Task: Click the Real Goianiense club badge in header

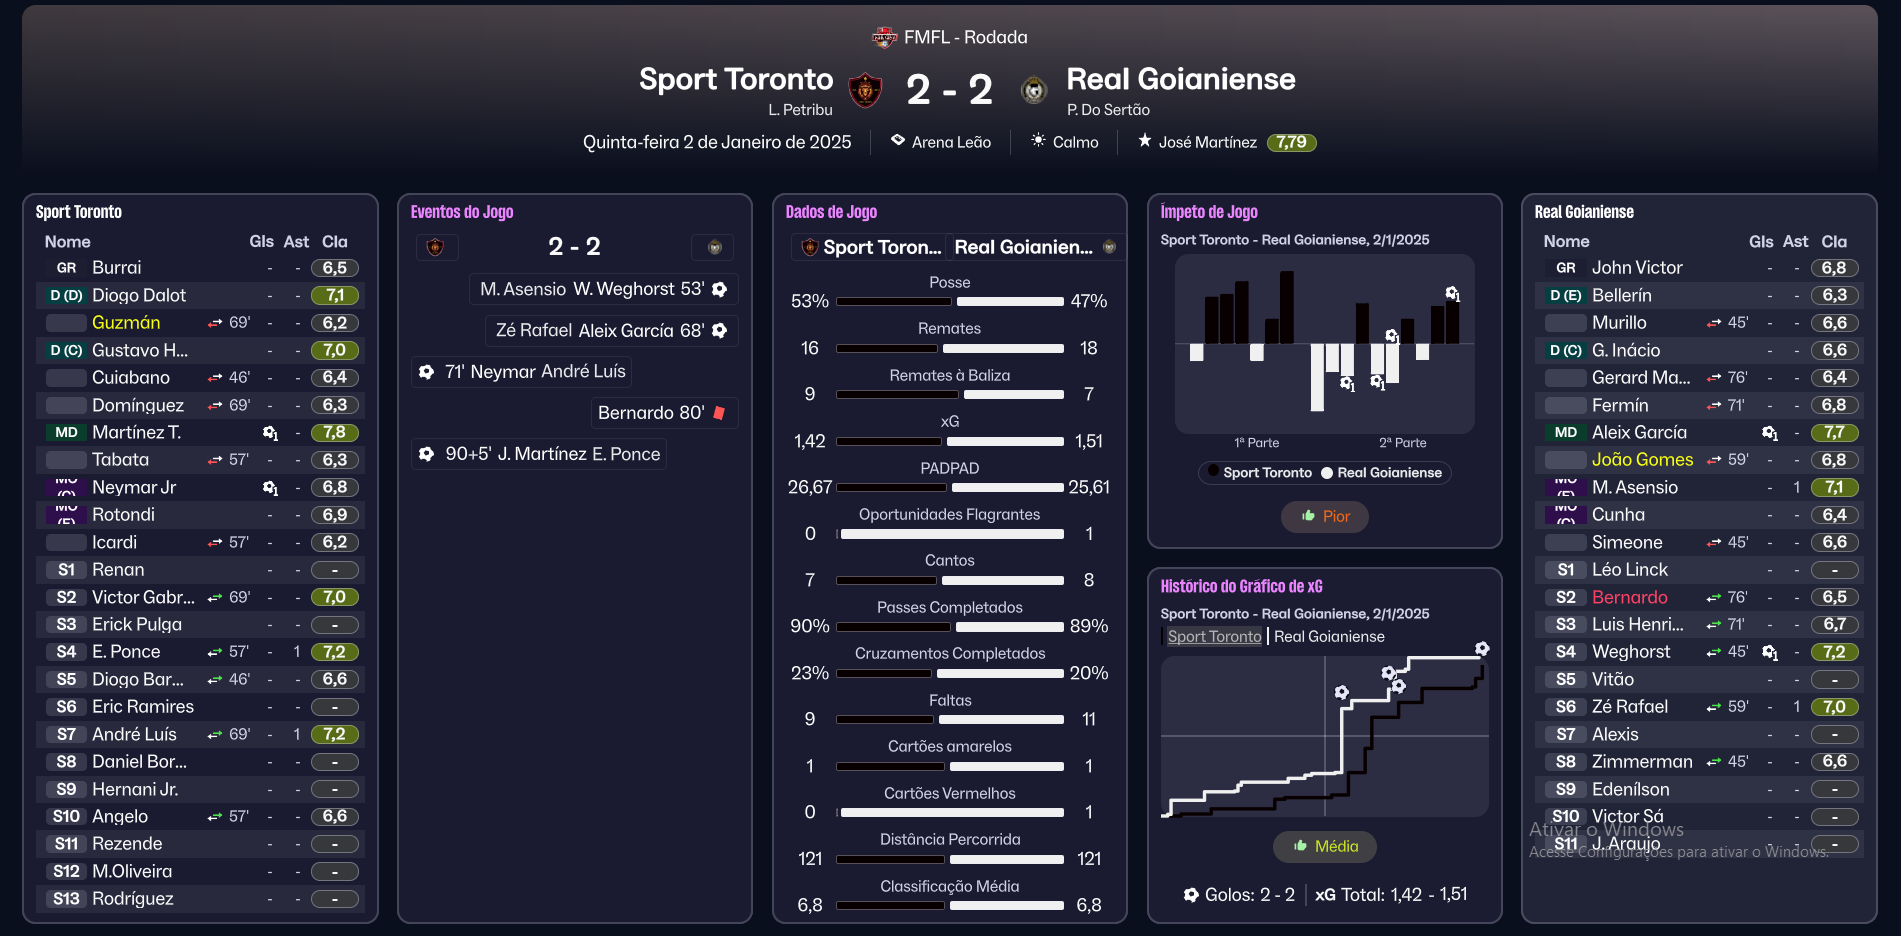Action: click(x=1033, y=90)
